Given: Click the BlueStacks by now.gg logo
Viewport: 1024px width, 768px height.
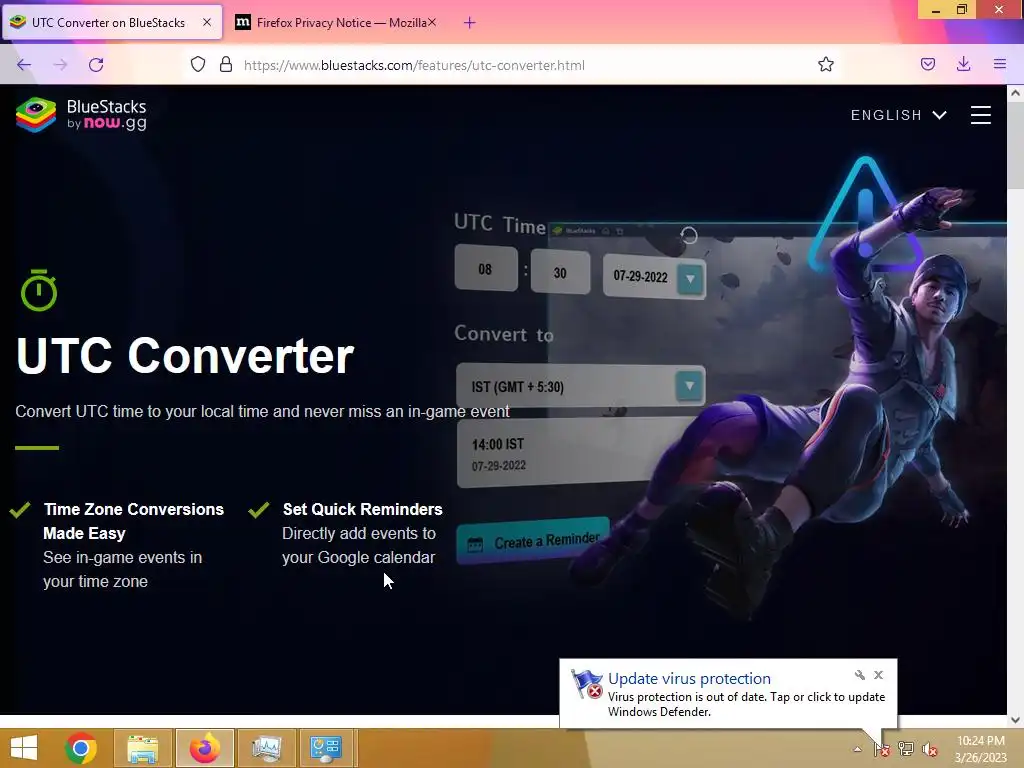Looking at the screenshot, I should click(x=81, y=115).
